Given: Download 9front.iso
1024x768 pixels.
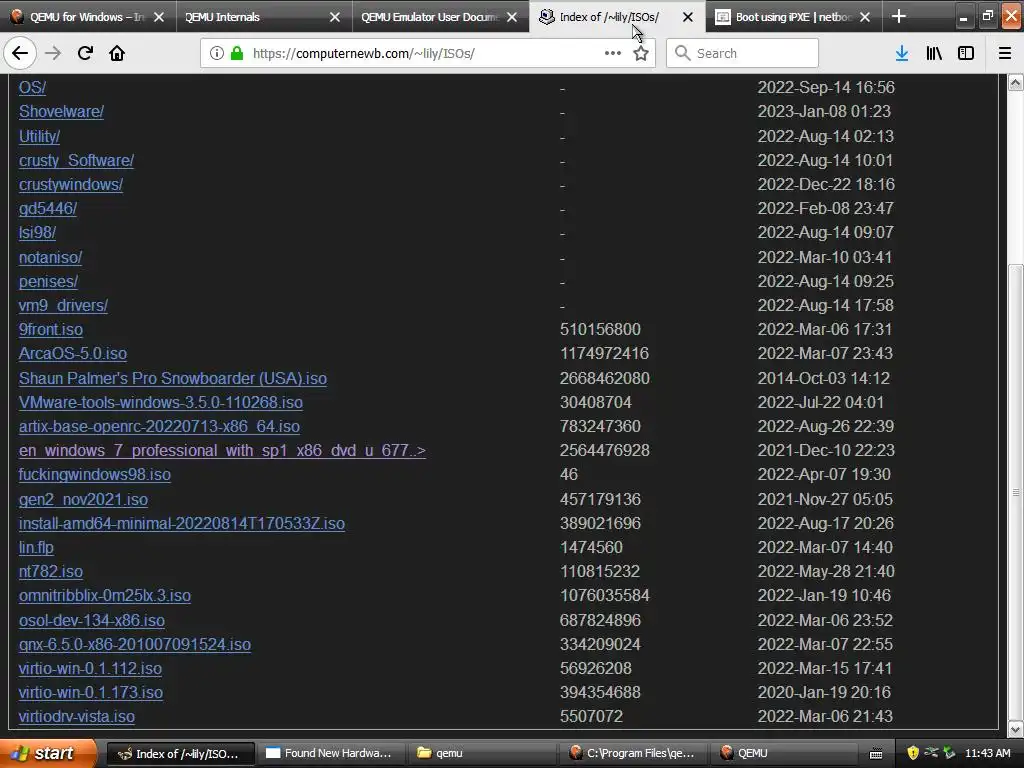Looking at the screenshot, I should (51, 330).
